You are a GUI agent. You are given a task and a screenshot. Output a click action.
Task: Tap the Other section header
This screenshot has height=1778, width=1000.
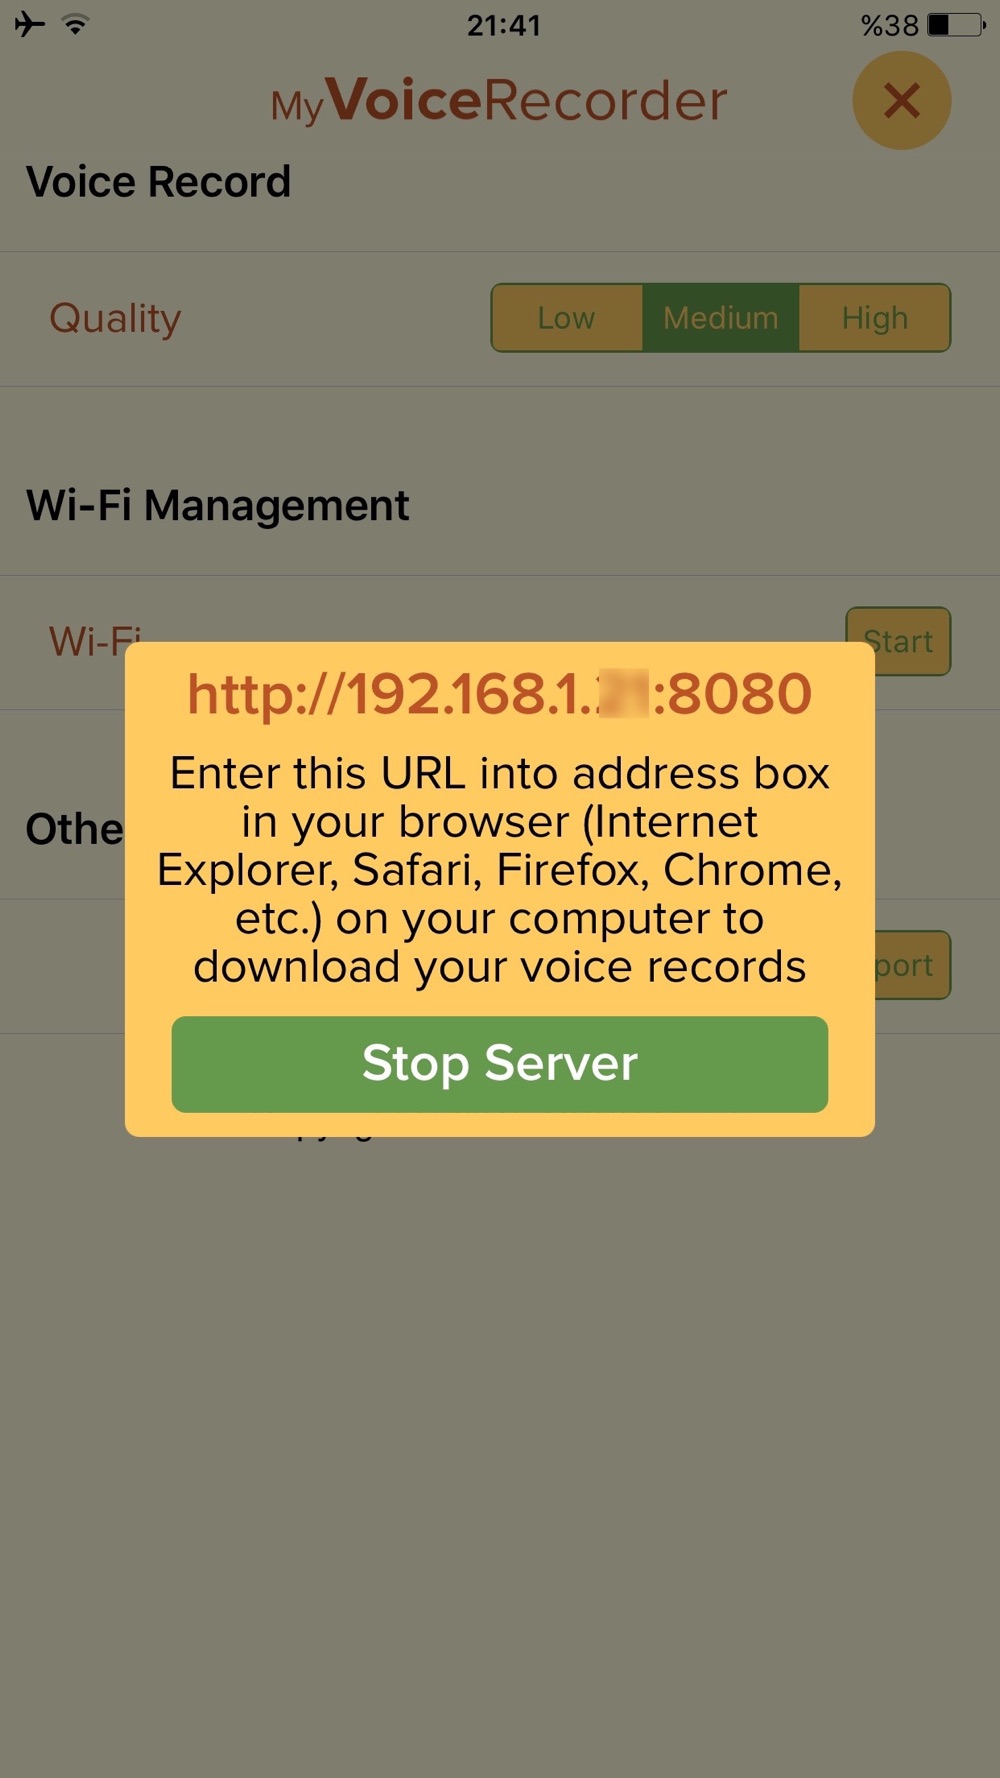[75, 829]
